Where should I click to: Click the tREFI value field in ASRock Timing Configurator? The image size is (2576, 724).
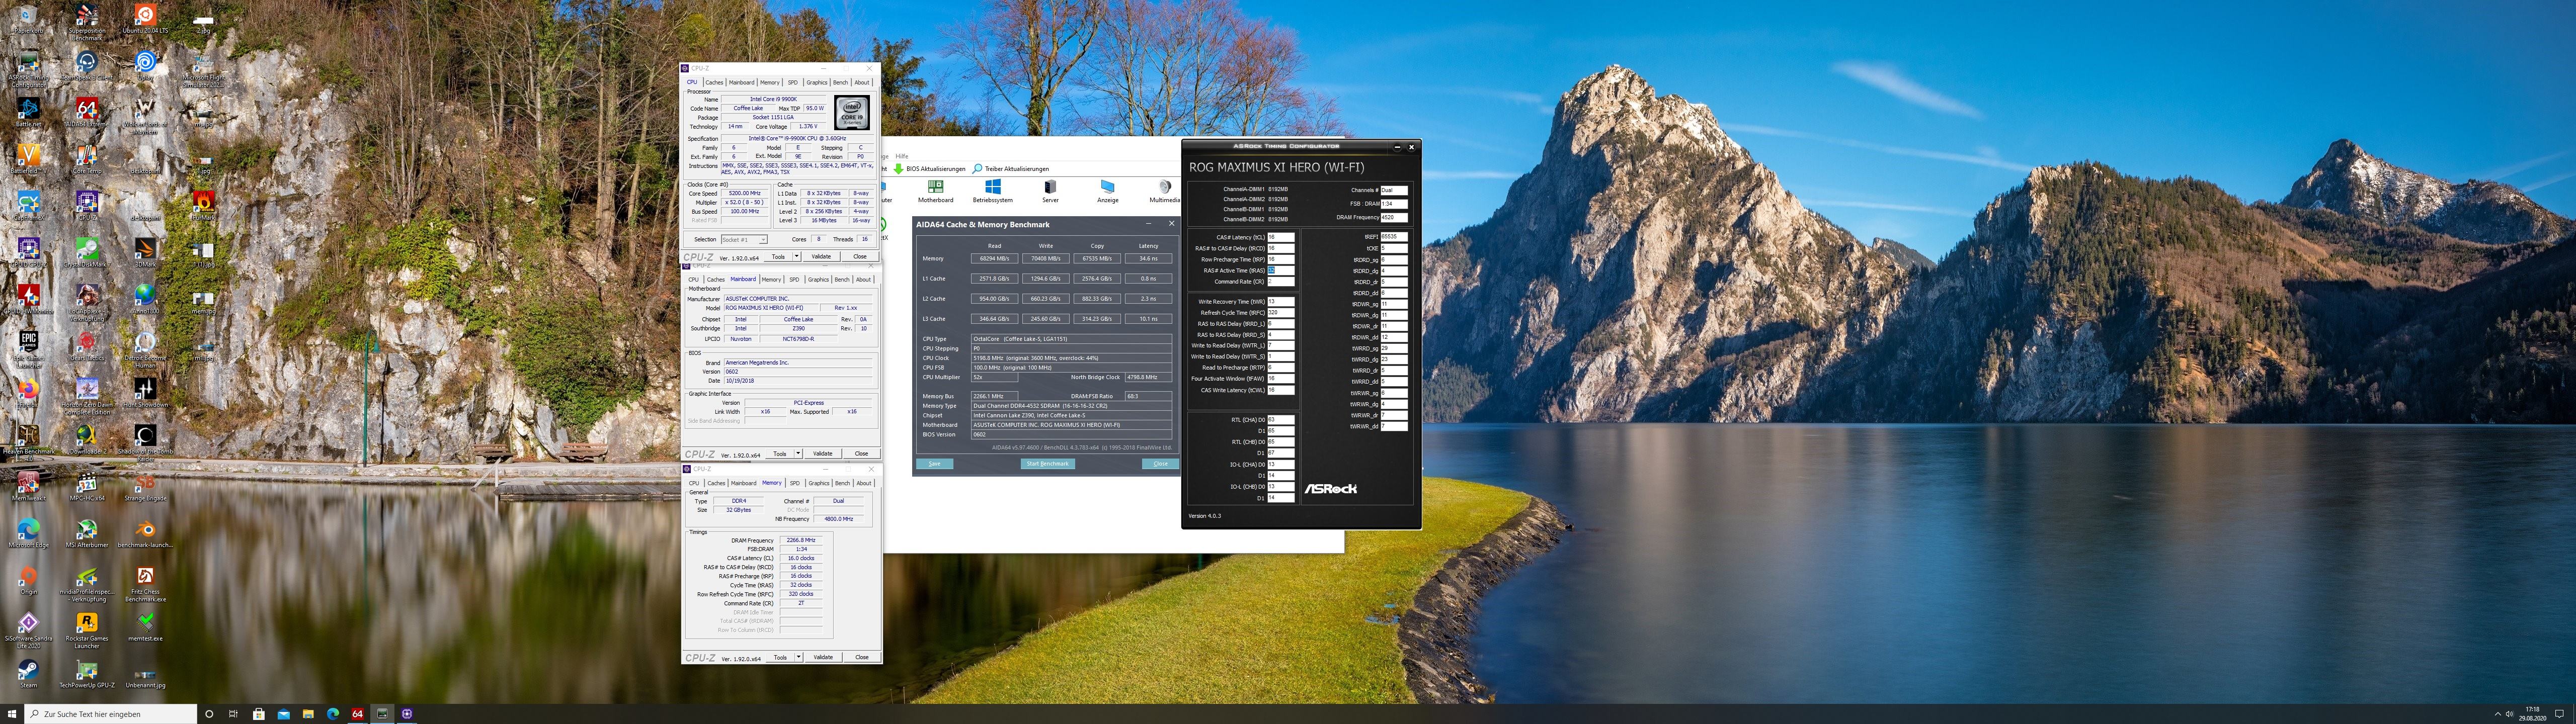[1394, 237]
